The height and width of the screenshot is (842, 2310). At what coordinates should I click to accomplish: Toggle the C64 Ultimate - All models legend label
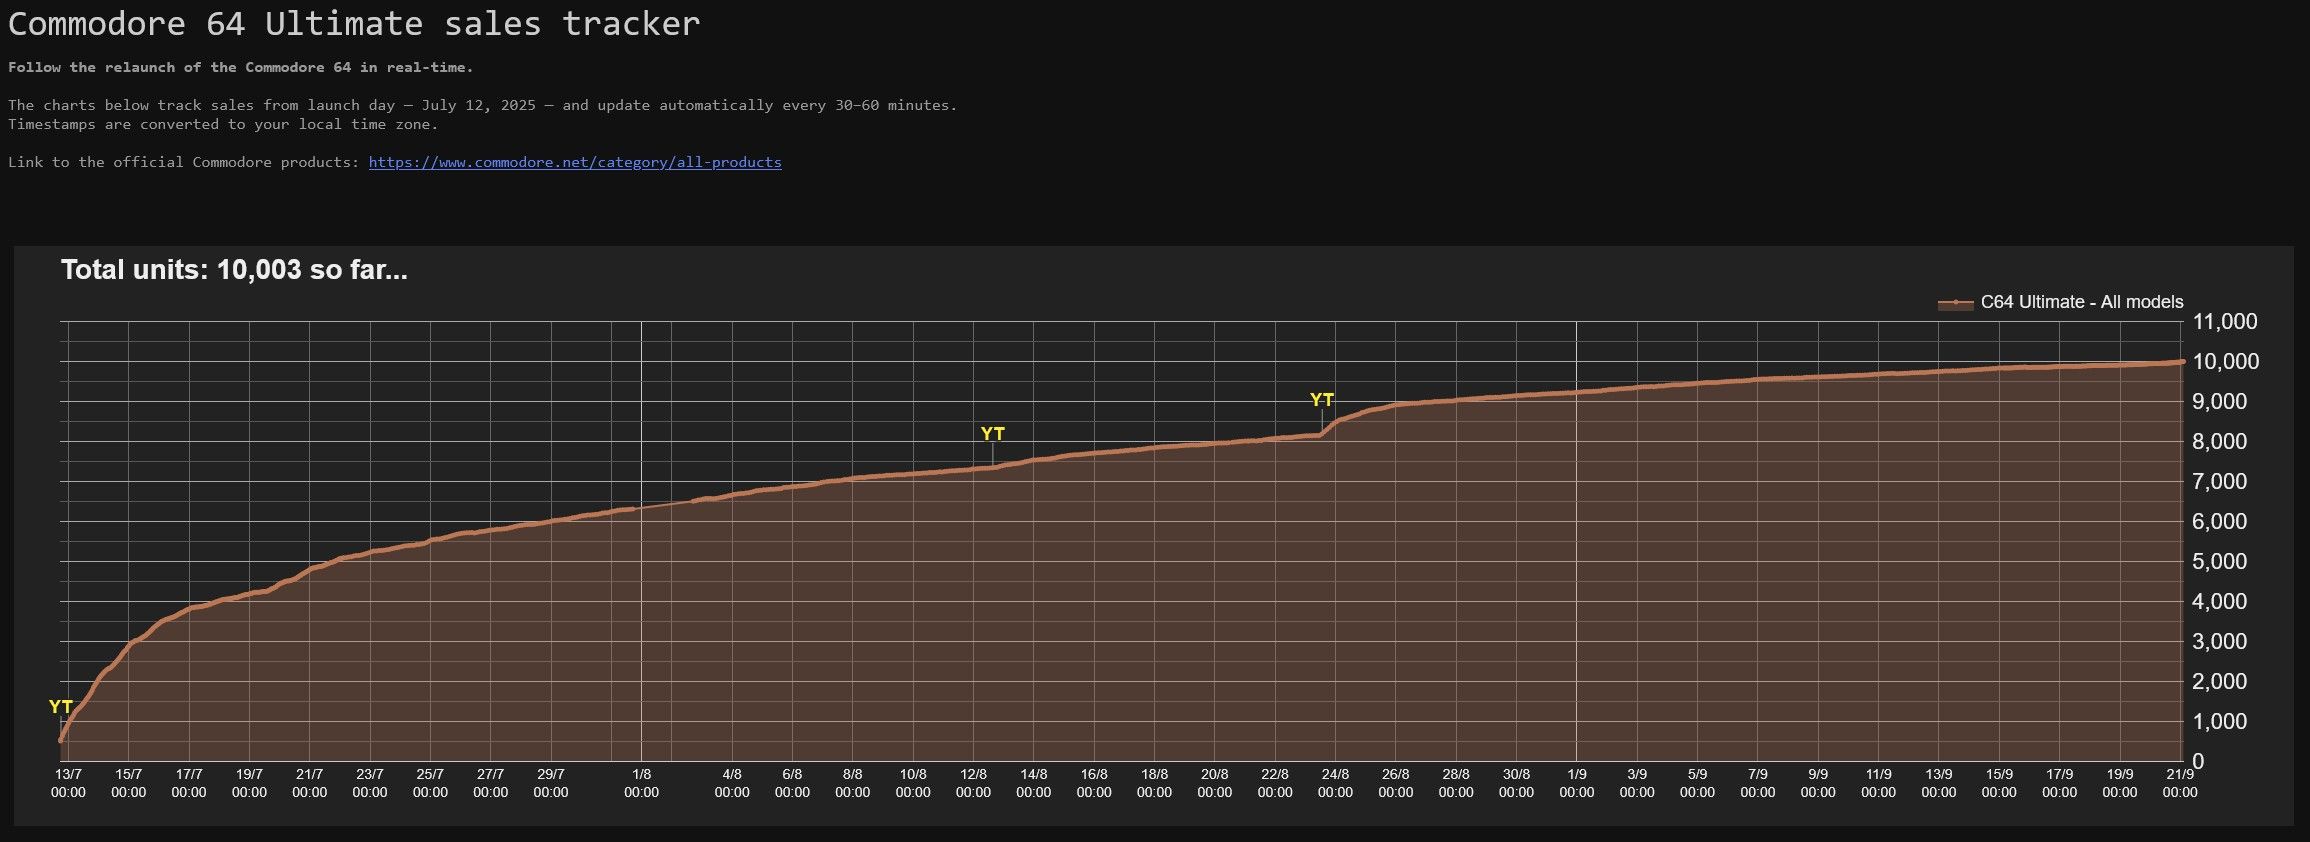coord(2081,302)
